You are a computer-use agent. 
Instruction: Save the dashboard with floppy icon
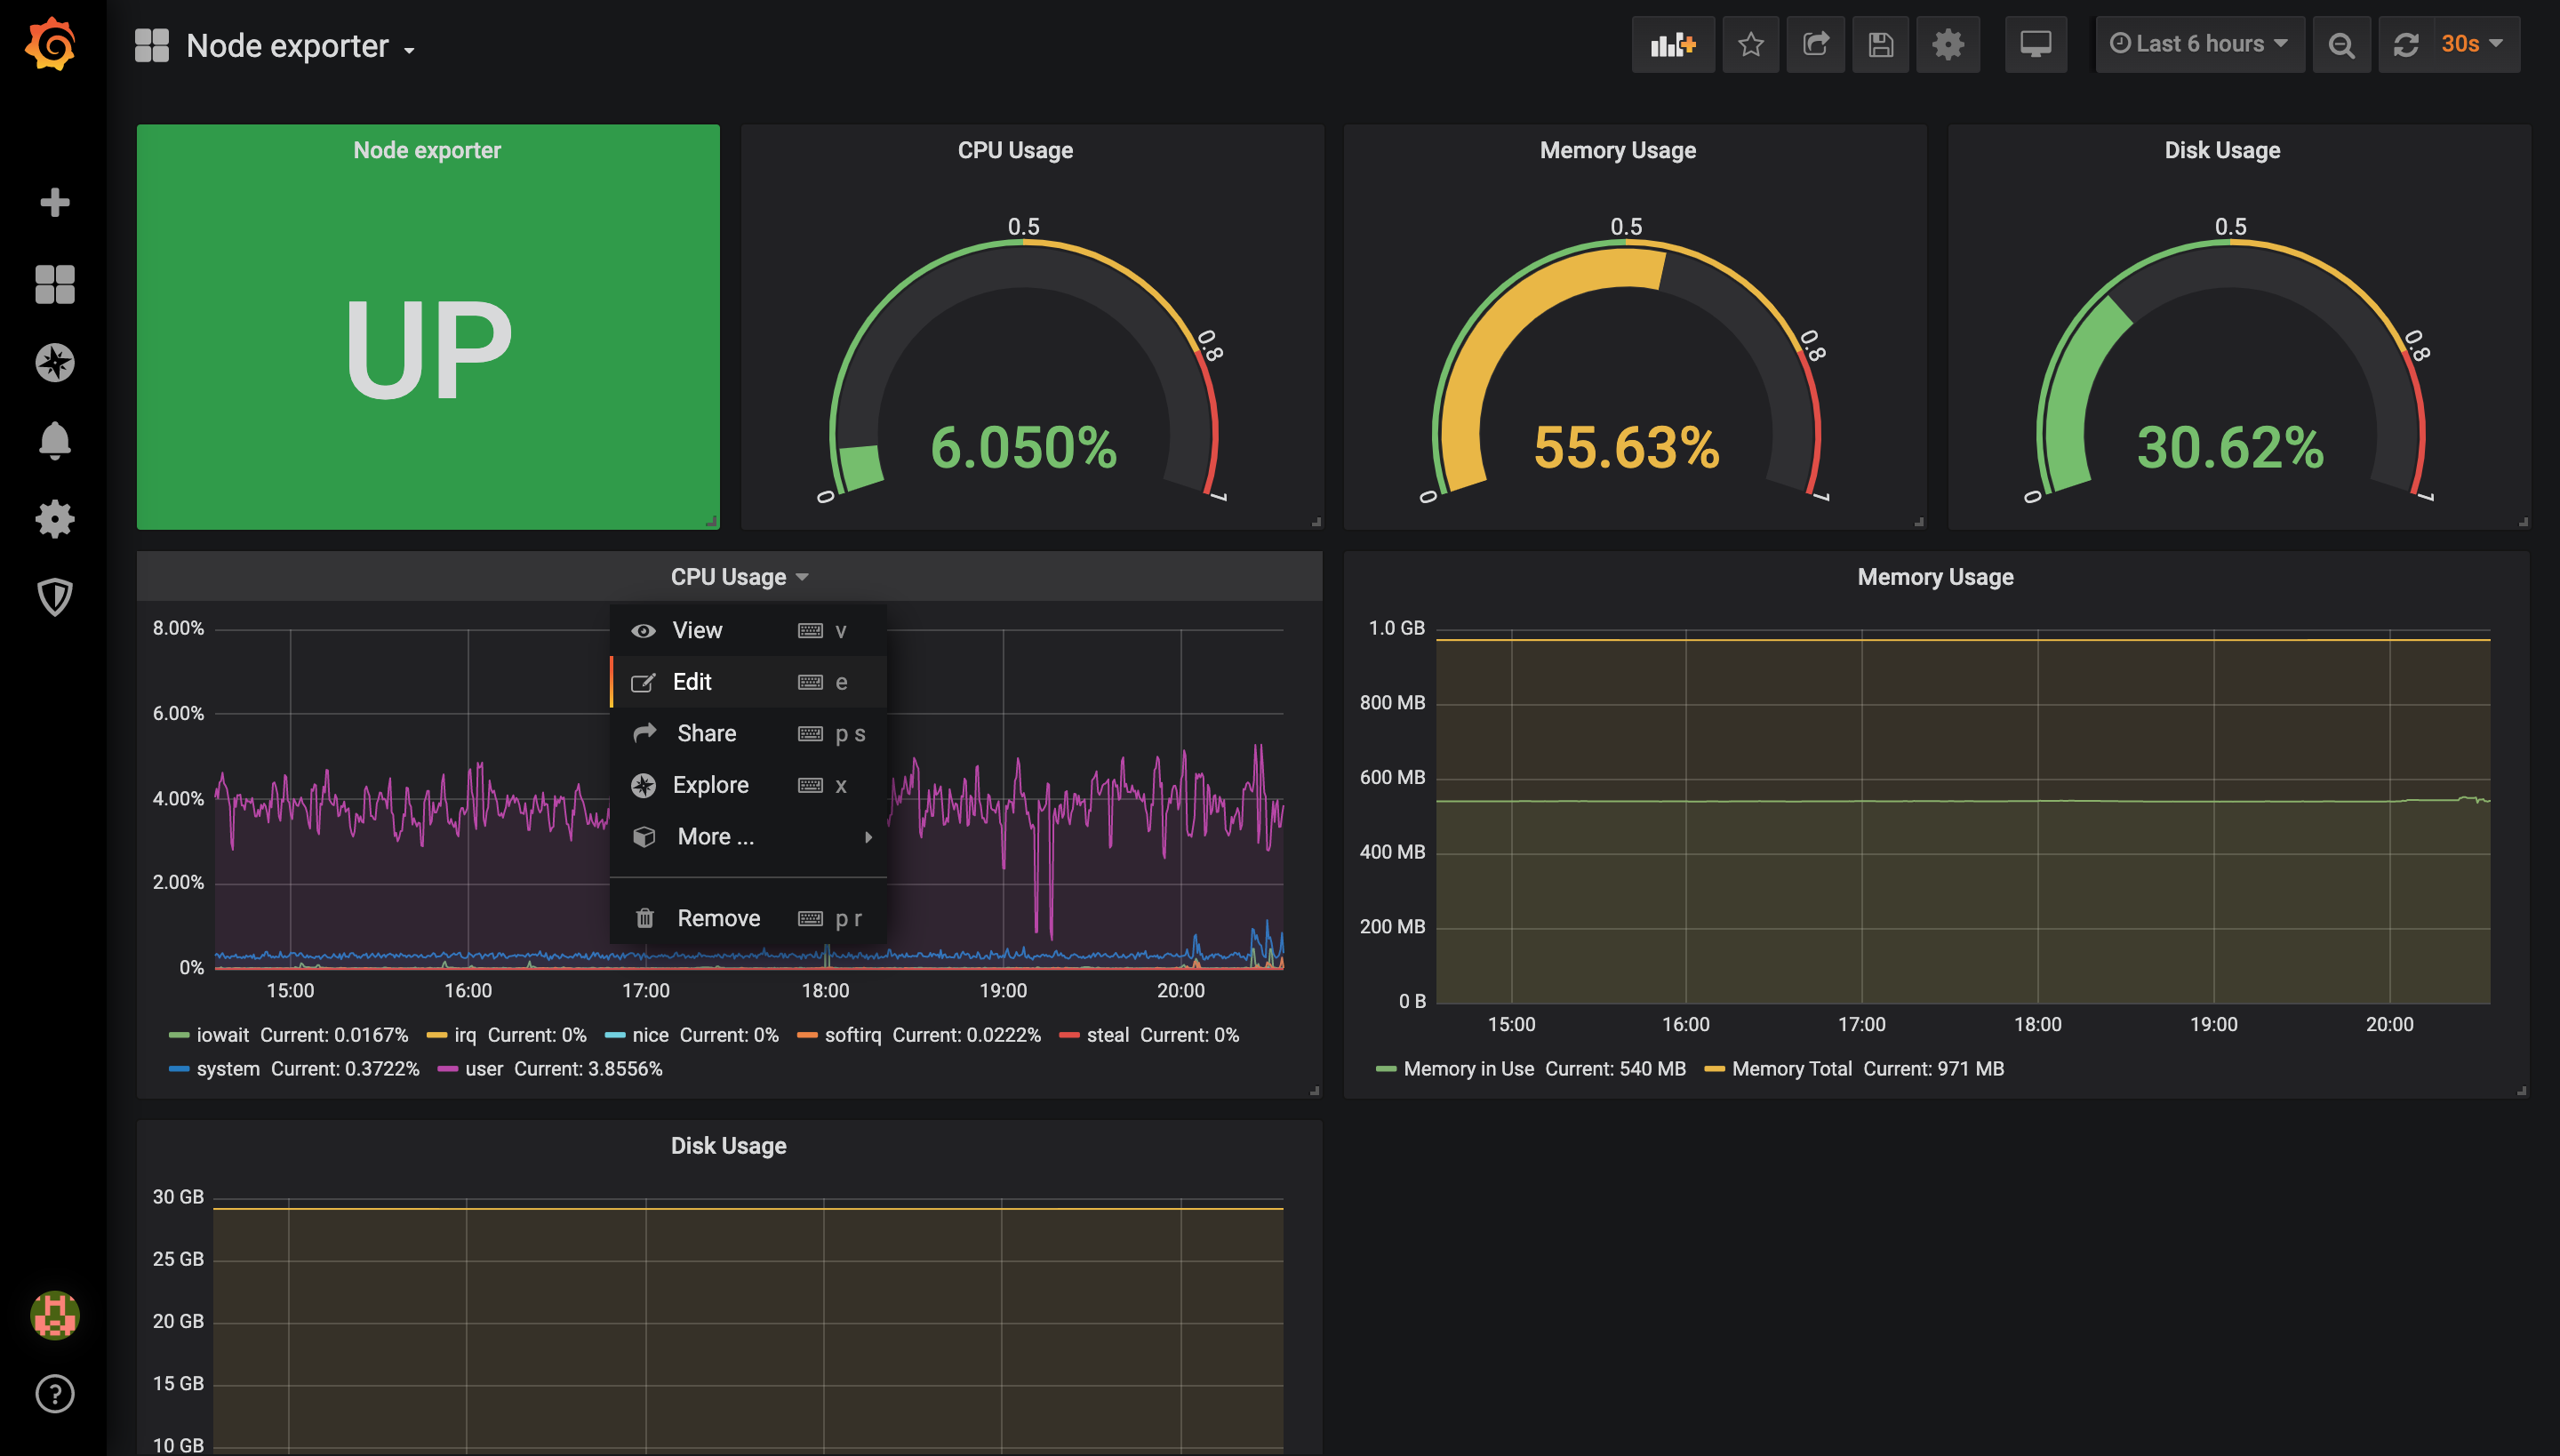point(1880,44)
